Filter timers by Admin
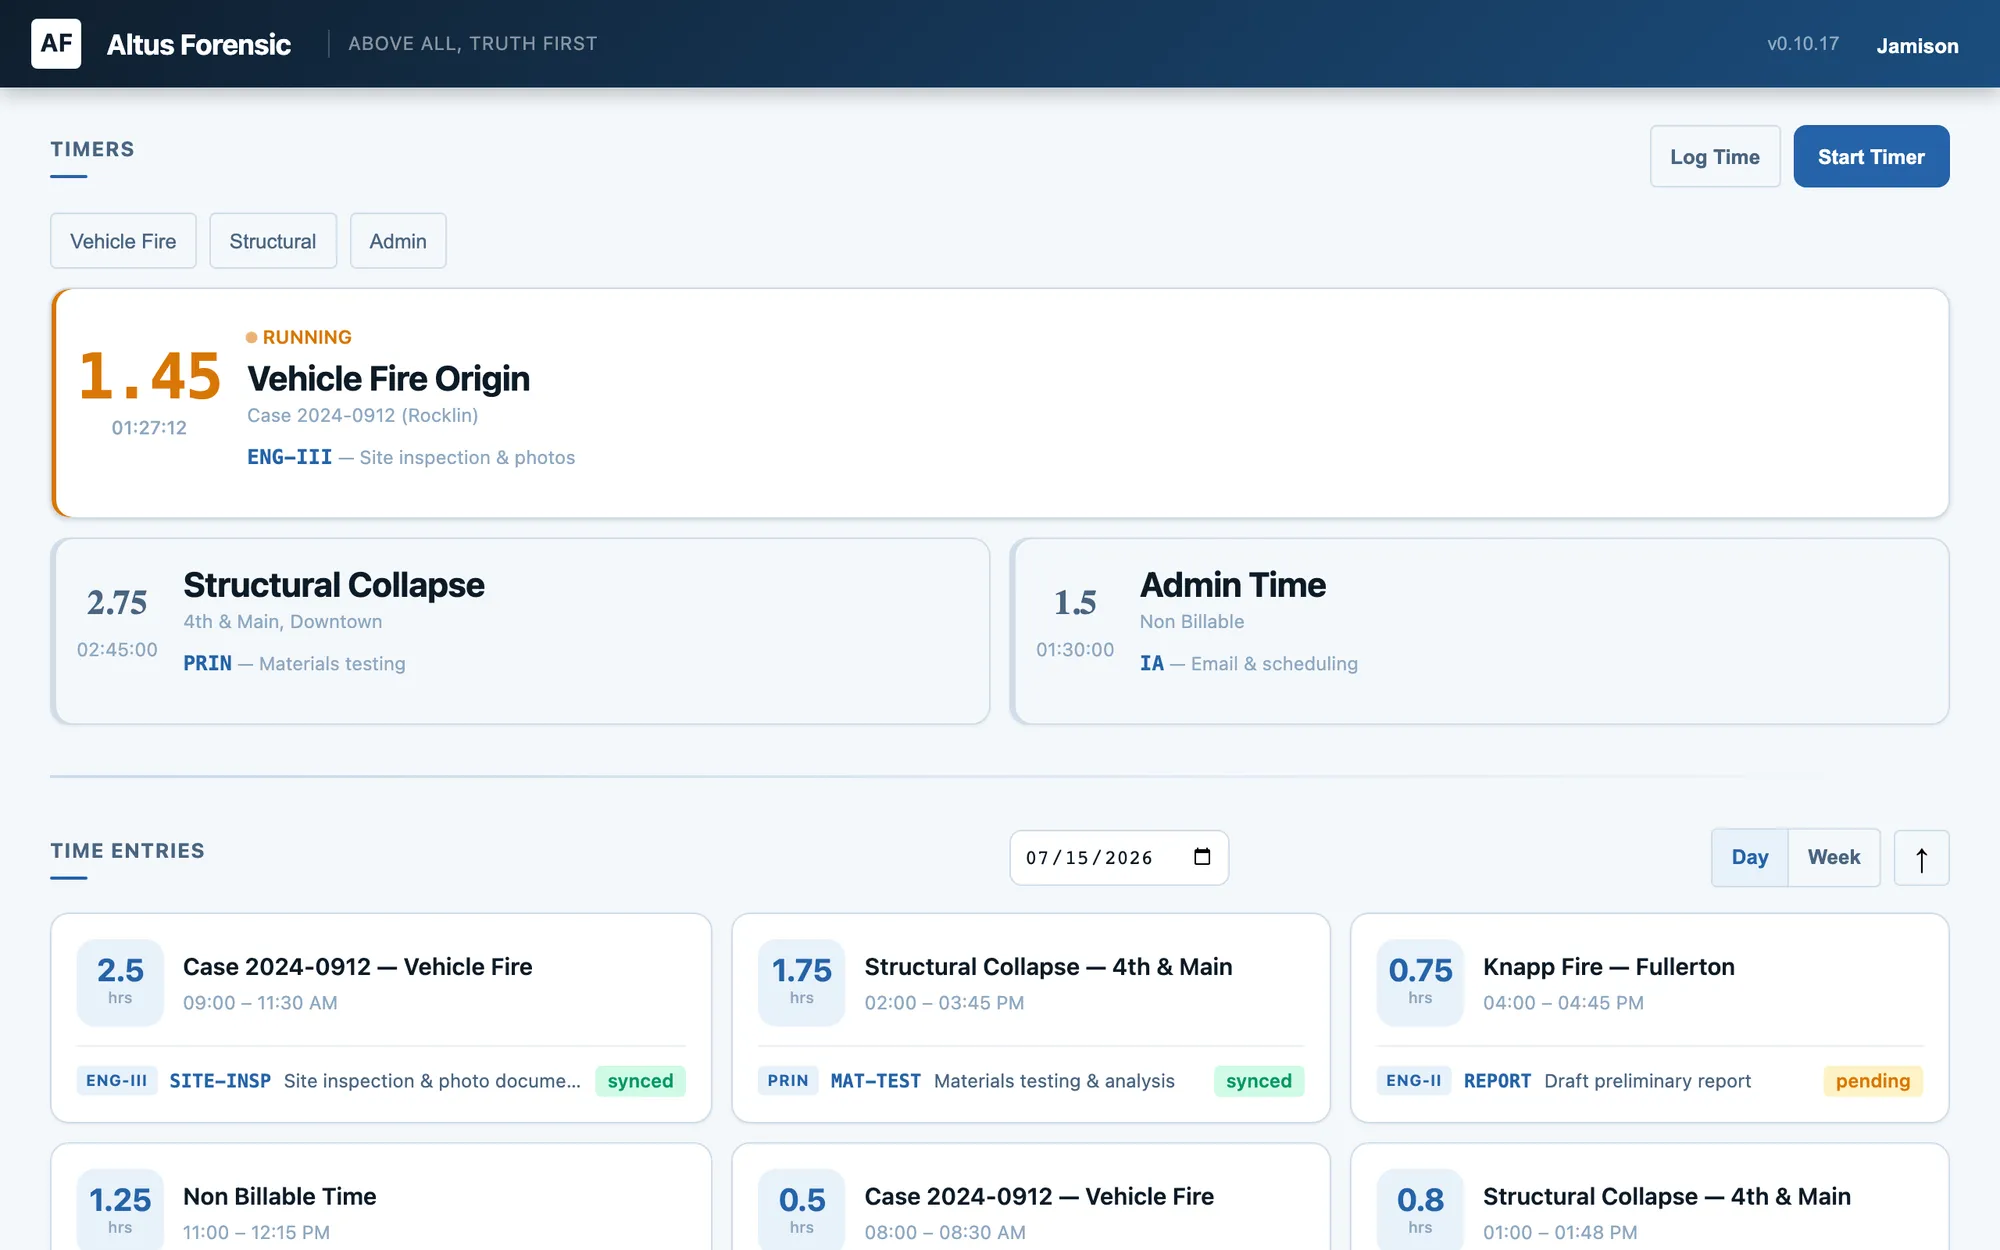The height and width of the screenshot is (1250, 2000). click(x=398, y=241)
